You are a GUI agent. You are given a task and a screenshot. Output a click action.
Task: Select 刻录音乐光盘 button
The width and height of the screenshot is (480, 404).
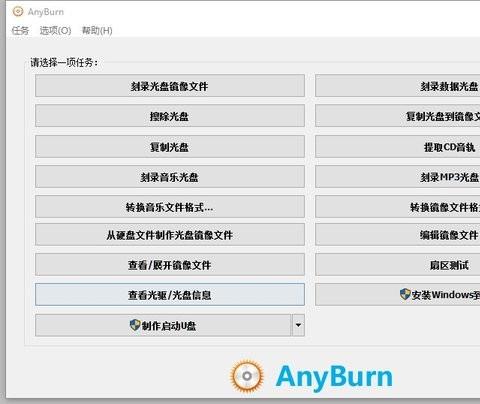click(x=170, y=177)
